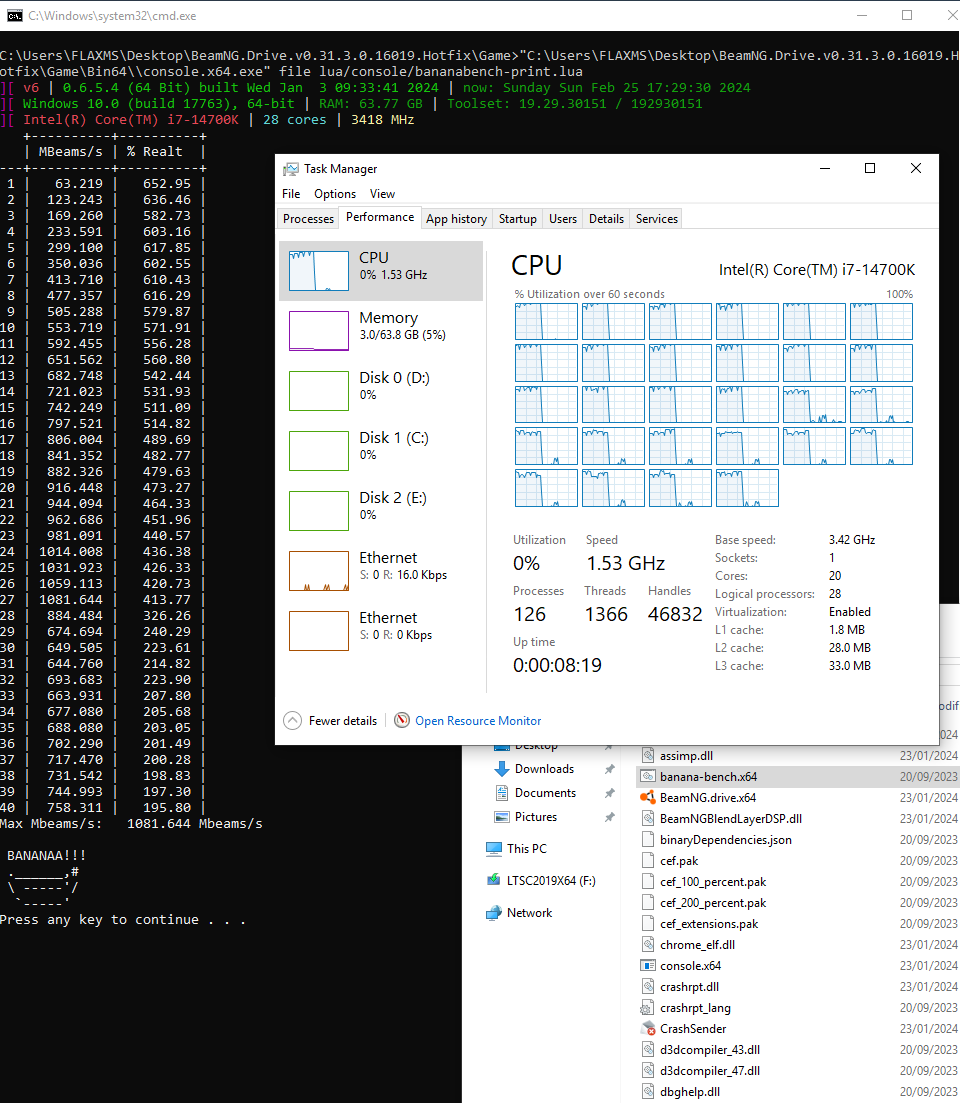Viewport: 960px width, 1103px height.
Task: Click the Base speed 3.42 GHz value
Action: click(852, 540)
